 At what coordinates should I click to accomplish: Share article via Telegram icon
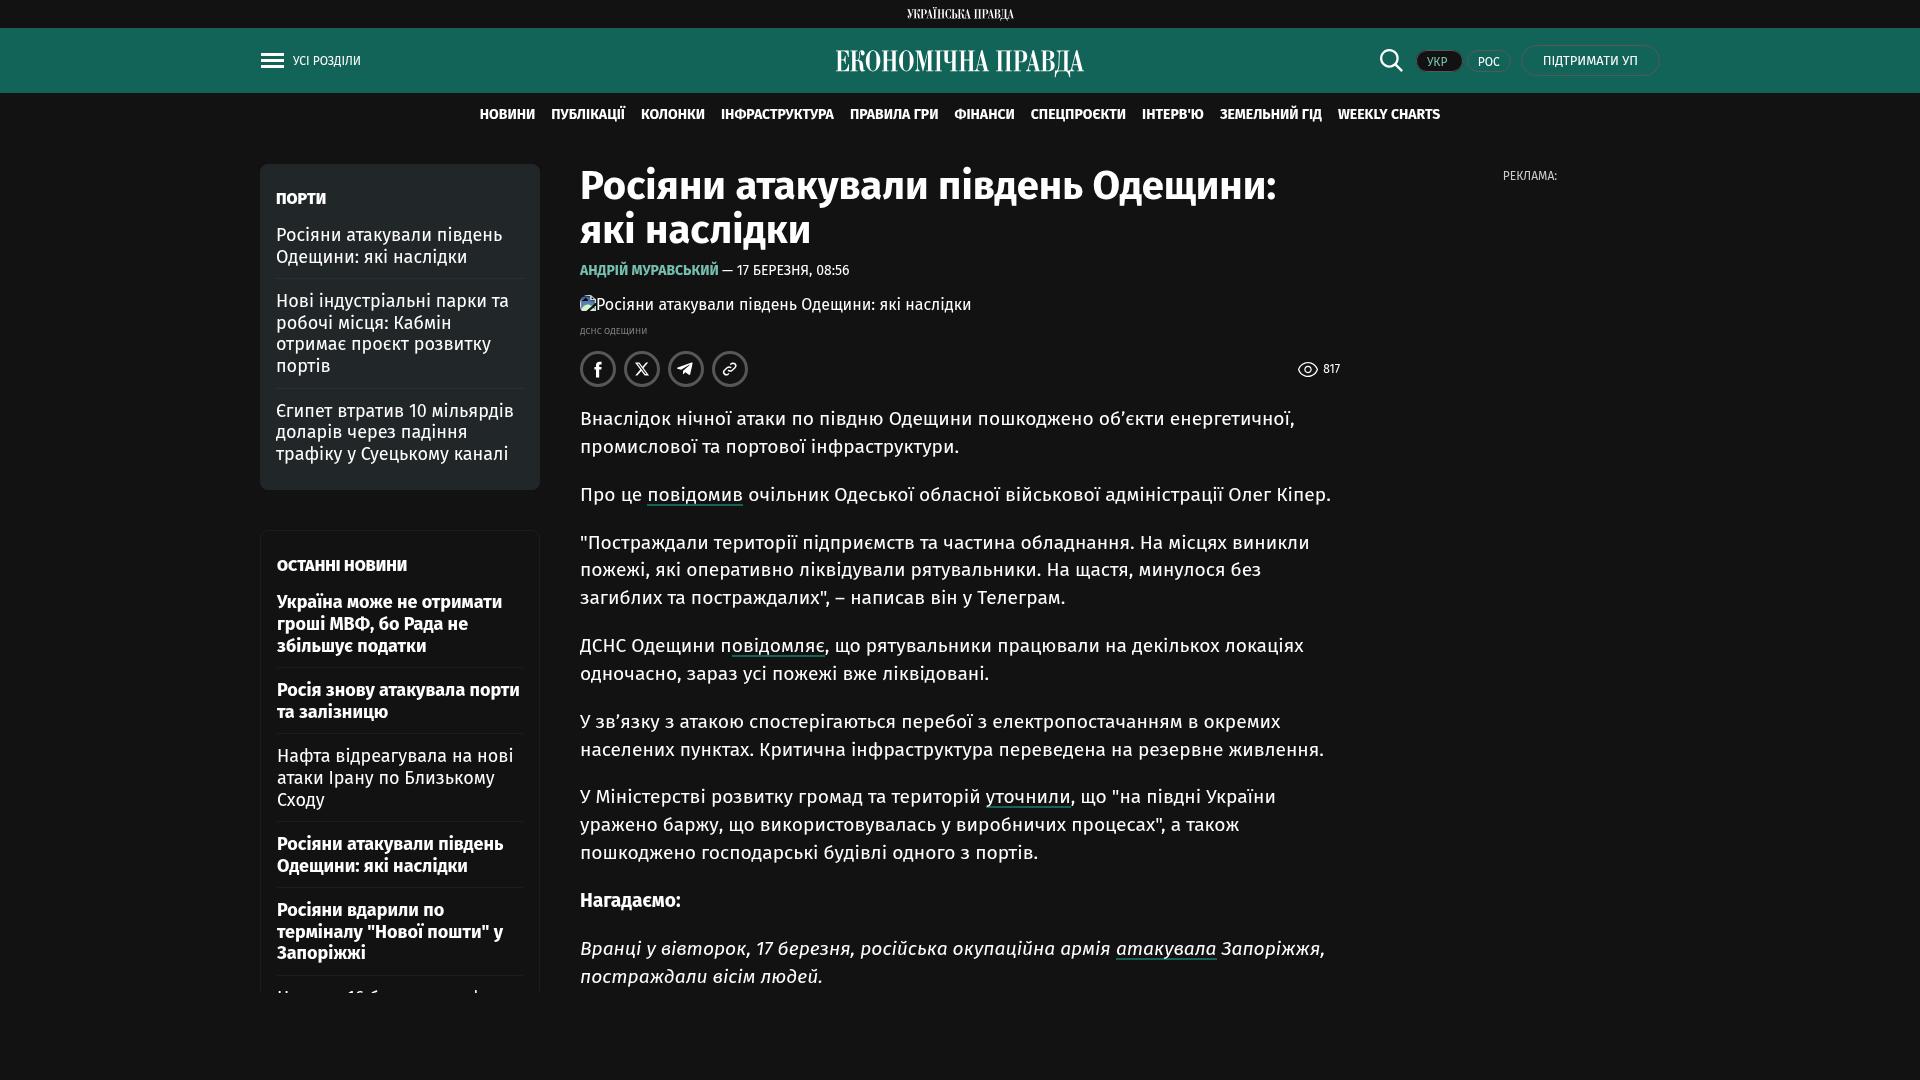tap(686, 369)
